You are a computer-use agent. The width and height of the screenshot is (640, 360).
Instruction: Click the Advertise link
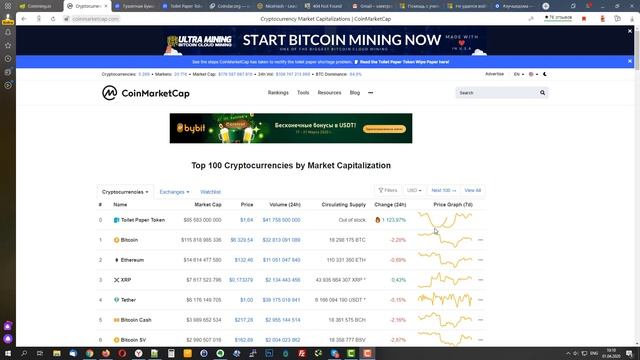click(494, 74)
